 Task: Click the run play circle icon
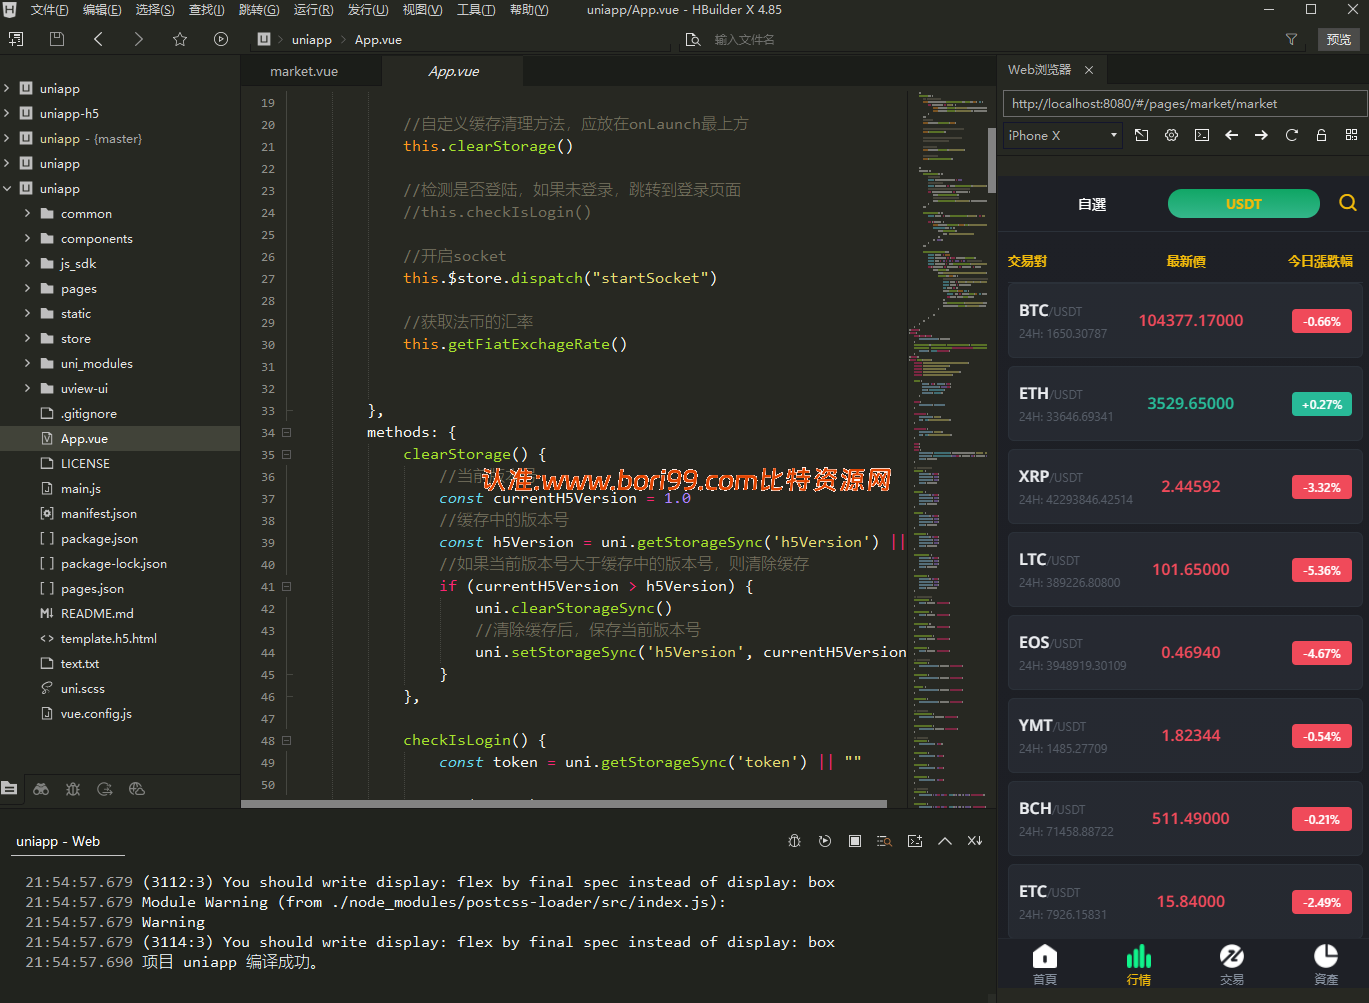(x=221, y=39)
